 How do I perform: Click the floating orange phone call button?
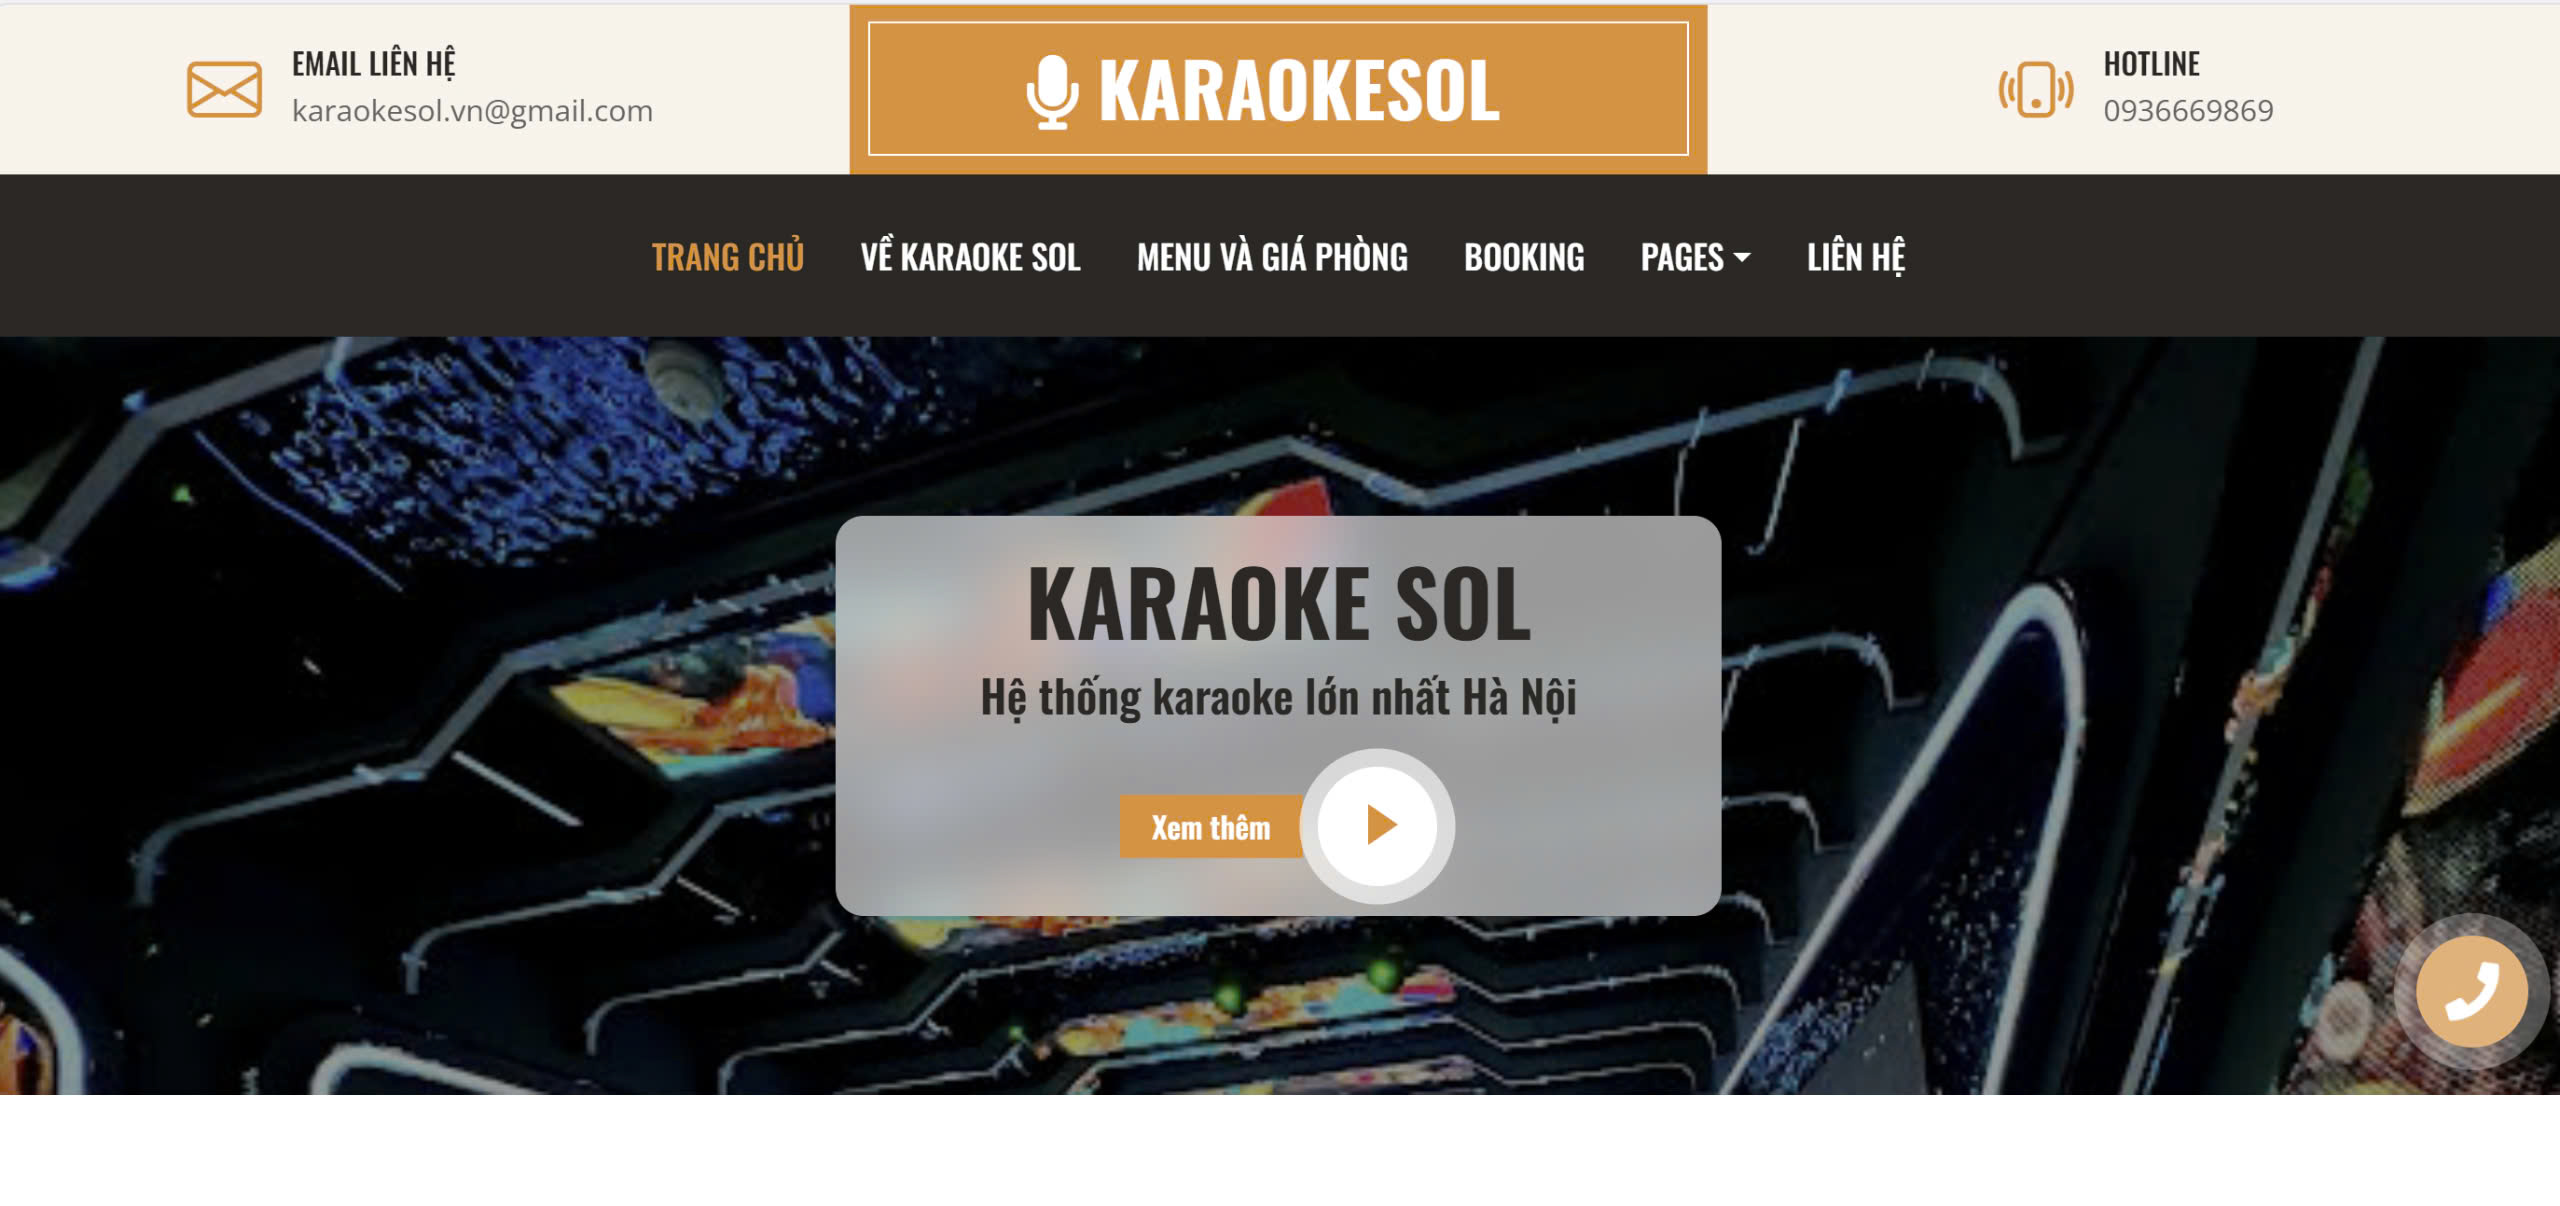[2471, 991]
